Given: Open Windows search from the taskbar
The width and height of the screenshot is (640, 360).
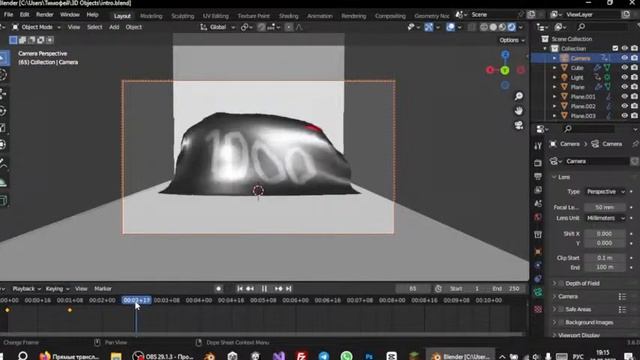Looking at the screenshot, I should pos(23,356).
